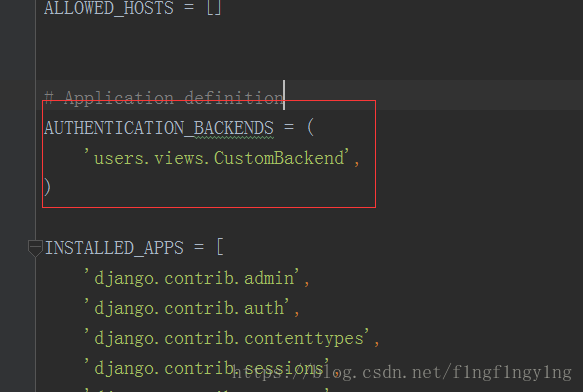The width and height of the screenshot is (583, 392).
Task: Click the 'django.contrib.contenttypes' entry
Action: 227,338
